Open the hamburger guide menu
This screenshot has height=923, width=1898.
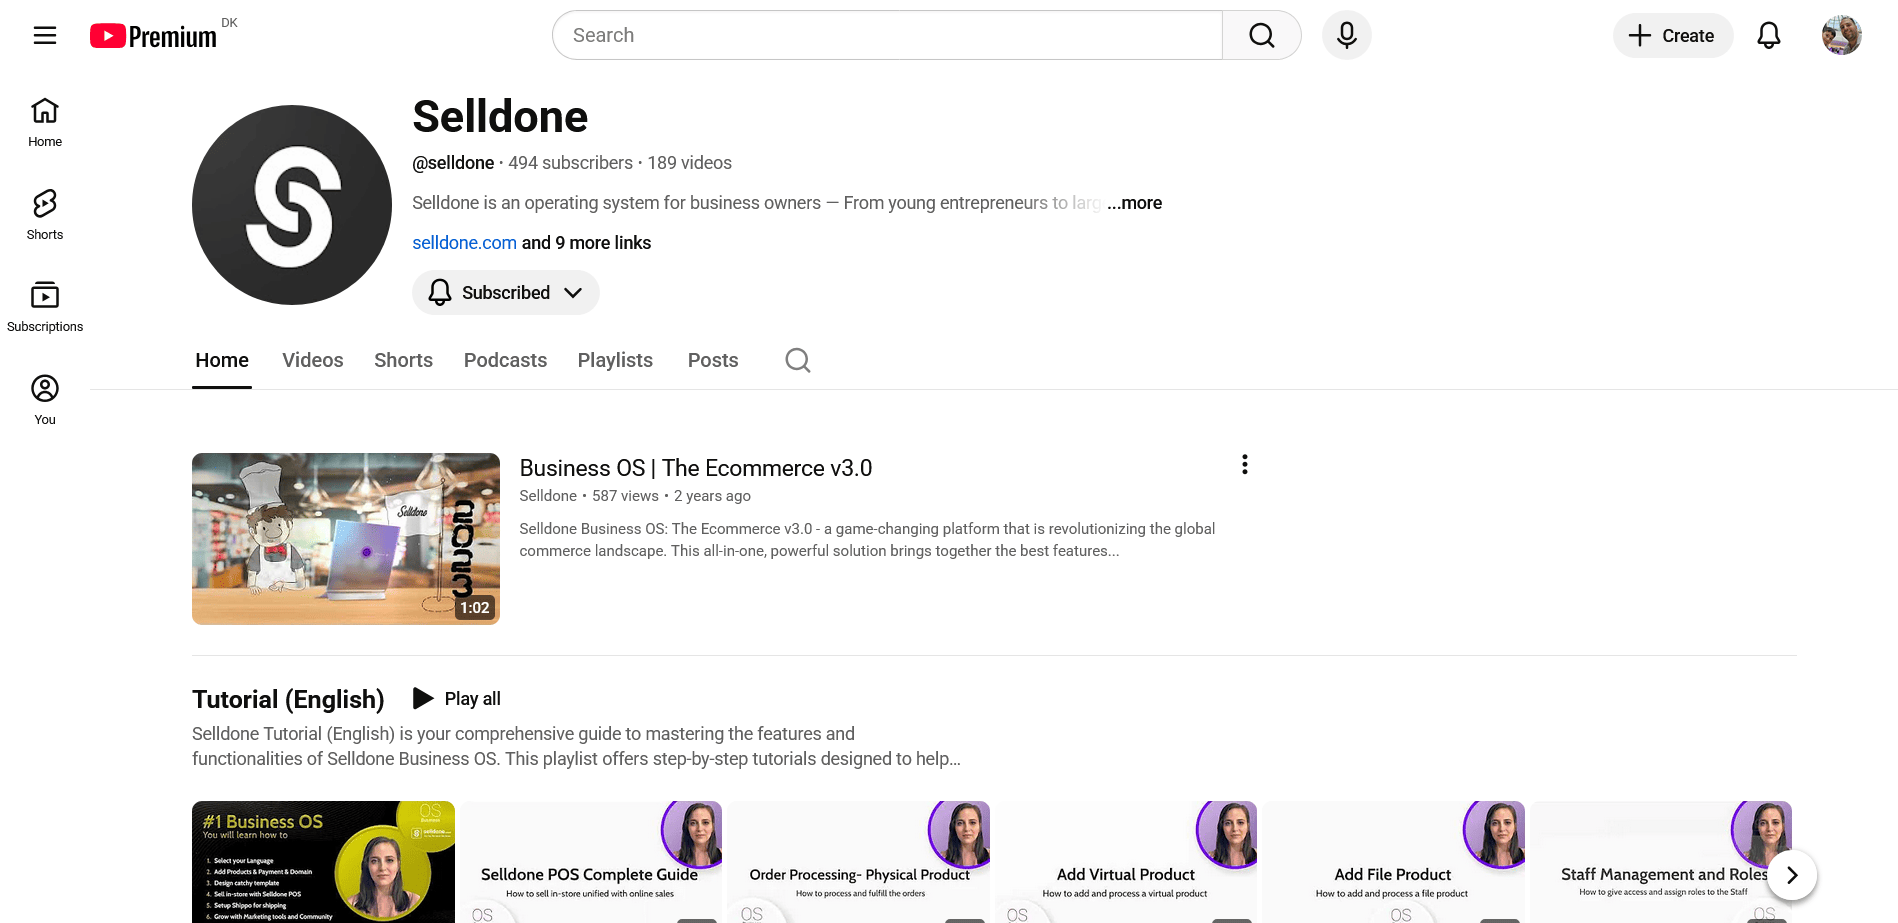point(45,36)
